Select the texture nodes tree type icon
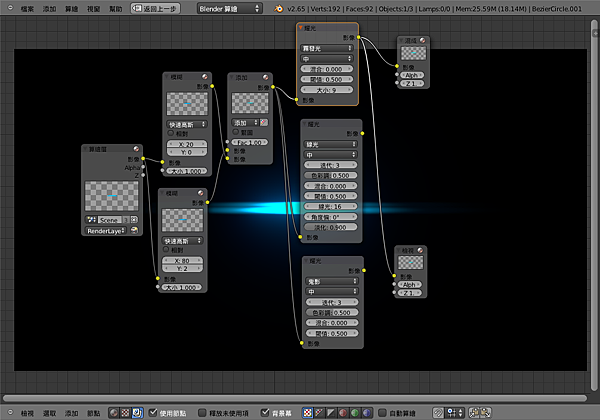Screen dimensions: 600x420 pos(126,413)
